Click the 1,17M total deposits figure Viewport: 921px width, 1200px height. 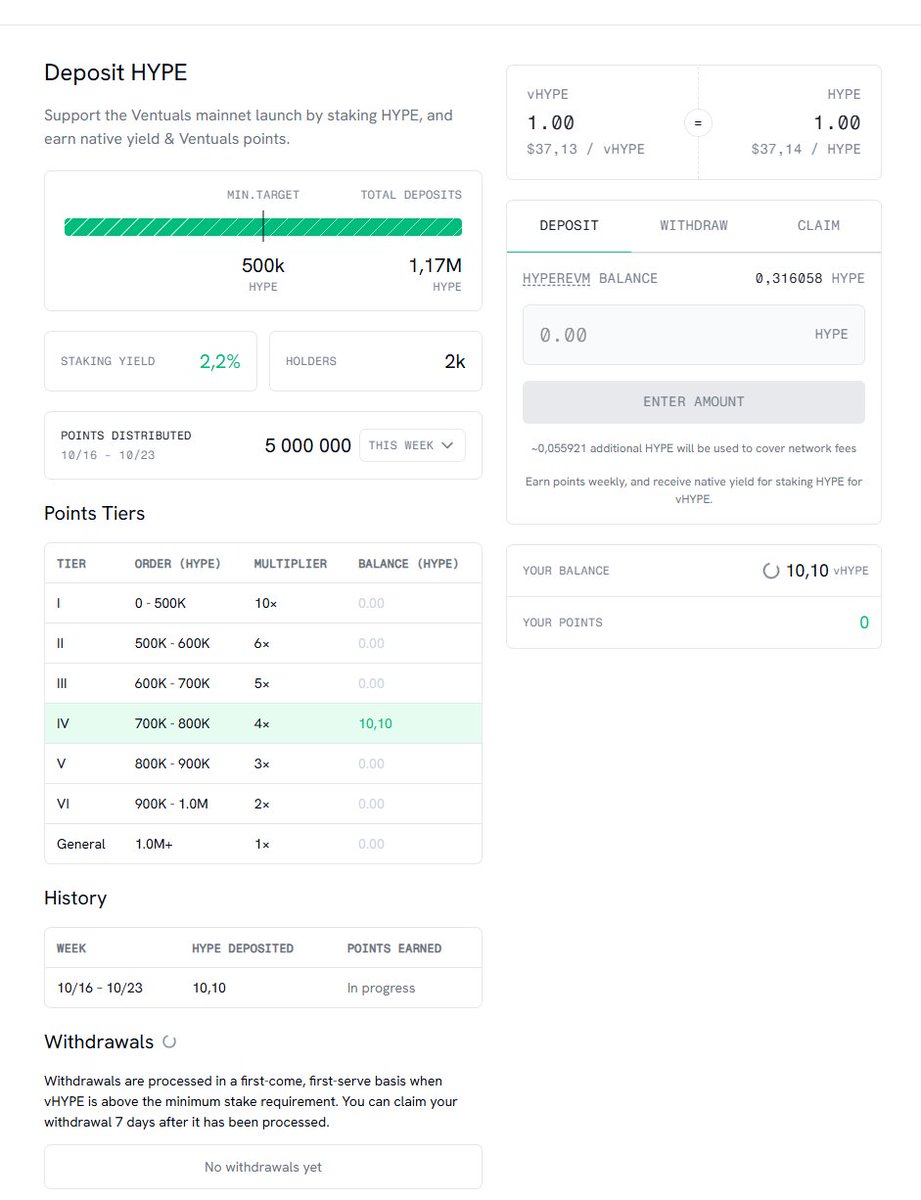pyautogui.click(x=435, y=266)
